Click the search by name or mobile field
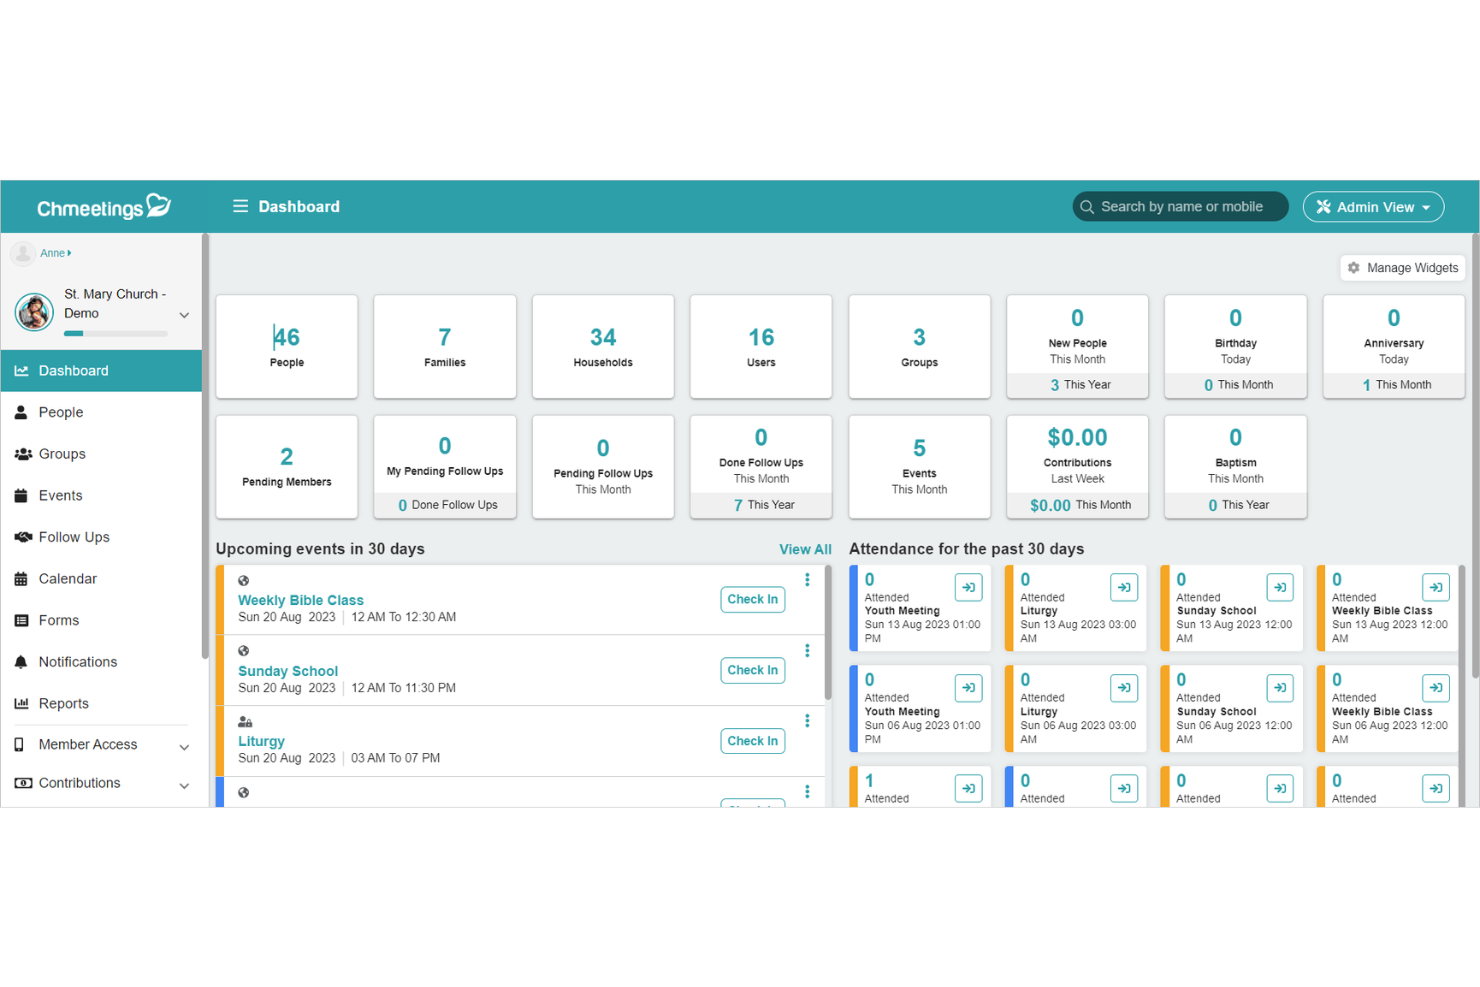This screenshot has width=1480, height=987. pyautogui.click(x=1180, y=206)
